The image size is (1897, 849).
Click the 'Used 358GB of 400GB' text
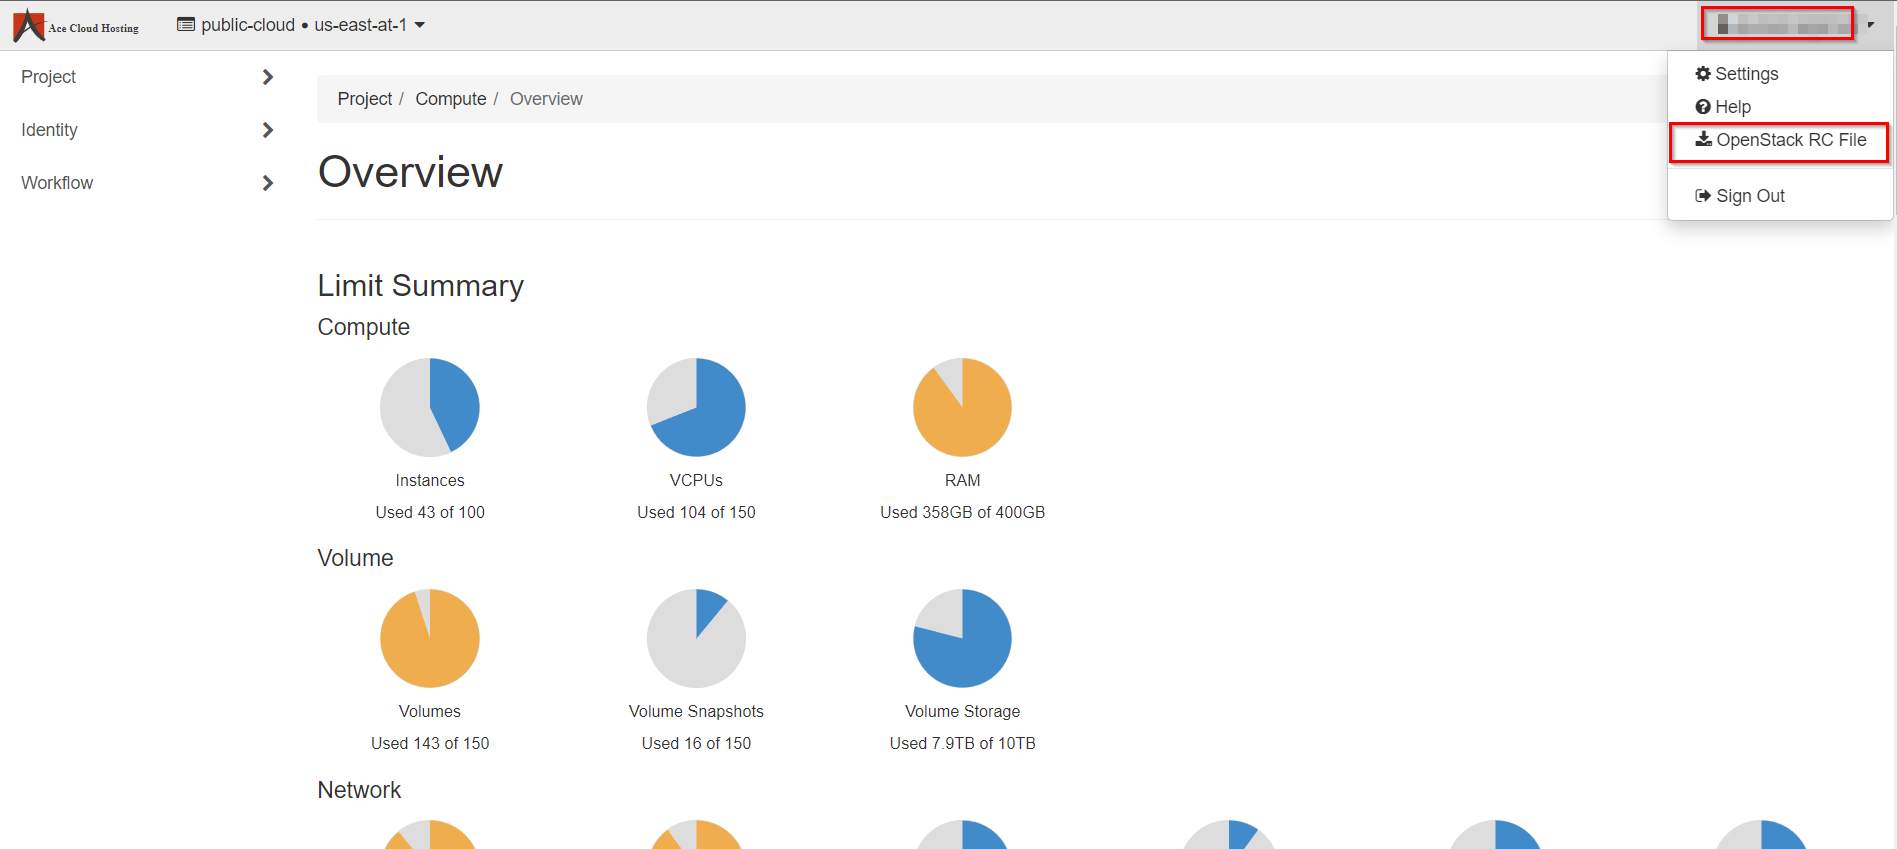962,512
